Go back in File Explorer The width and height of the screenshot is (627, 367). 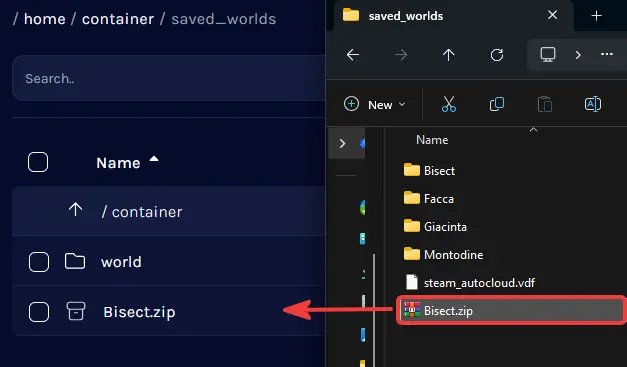coord(353,55)
